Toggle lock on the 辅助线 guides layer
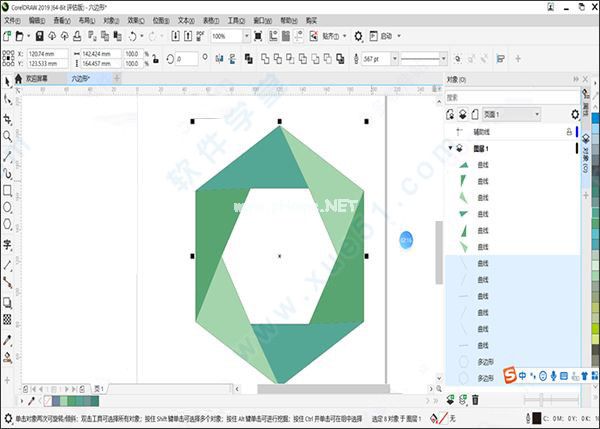 [569, 131]
